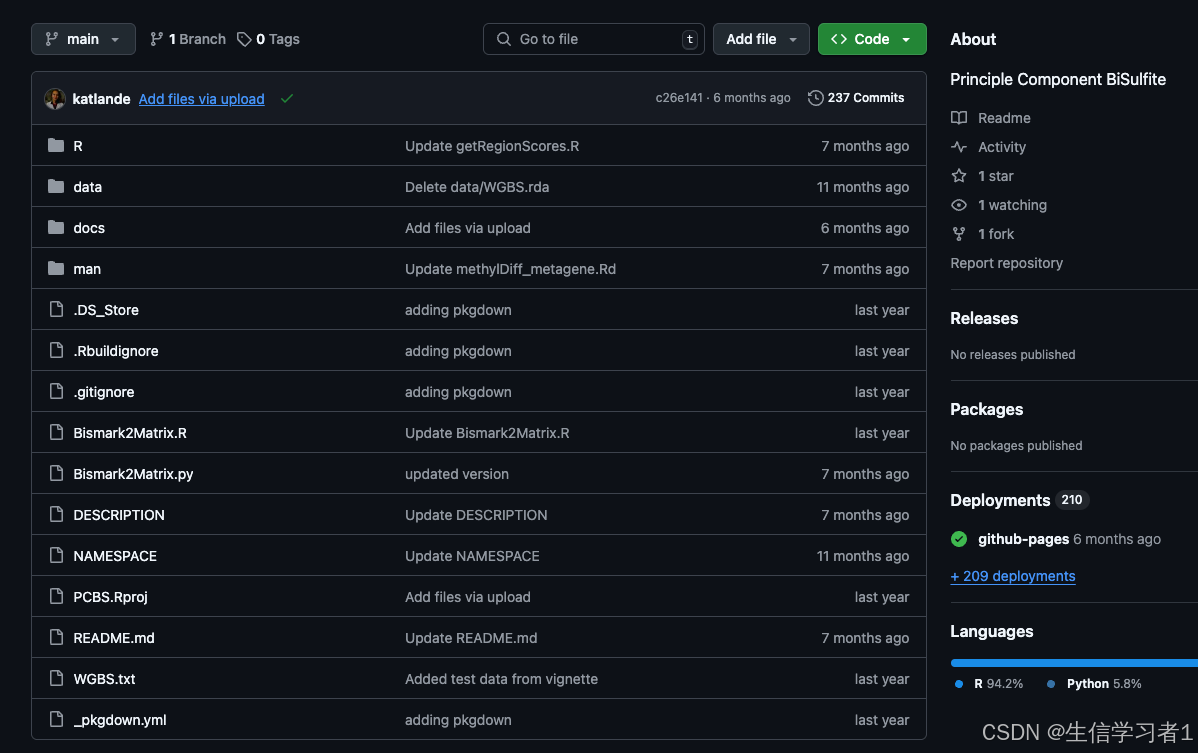The image size is (1198, 753).
Task: Open the Activity sidebar link
Action: 1002,147
